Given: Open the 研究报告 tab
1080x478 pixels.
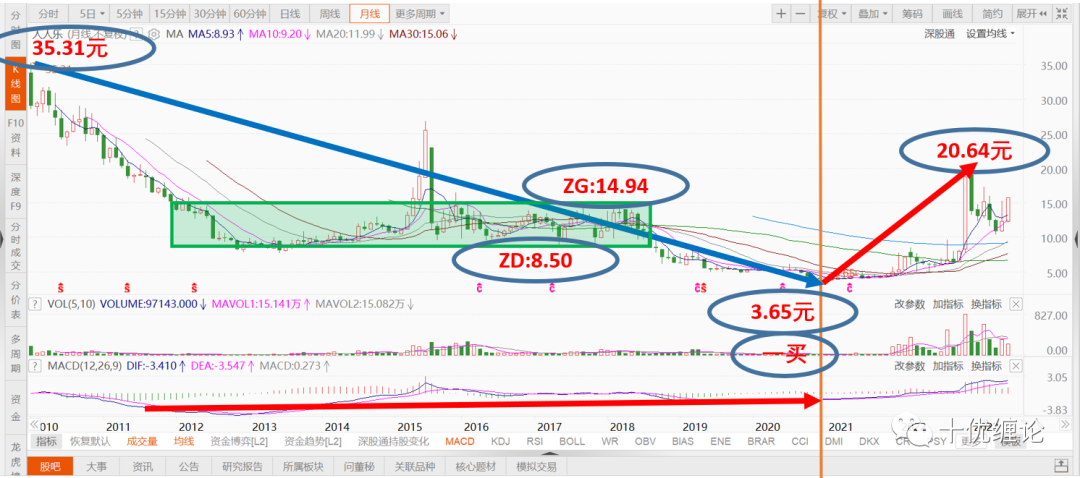Looking at the screenshot, I should (242, 467).
